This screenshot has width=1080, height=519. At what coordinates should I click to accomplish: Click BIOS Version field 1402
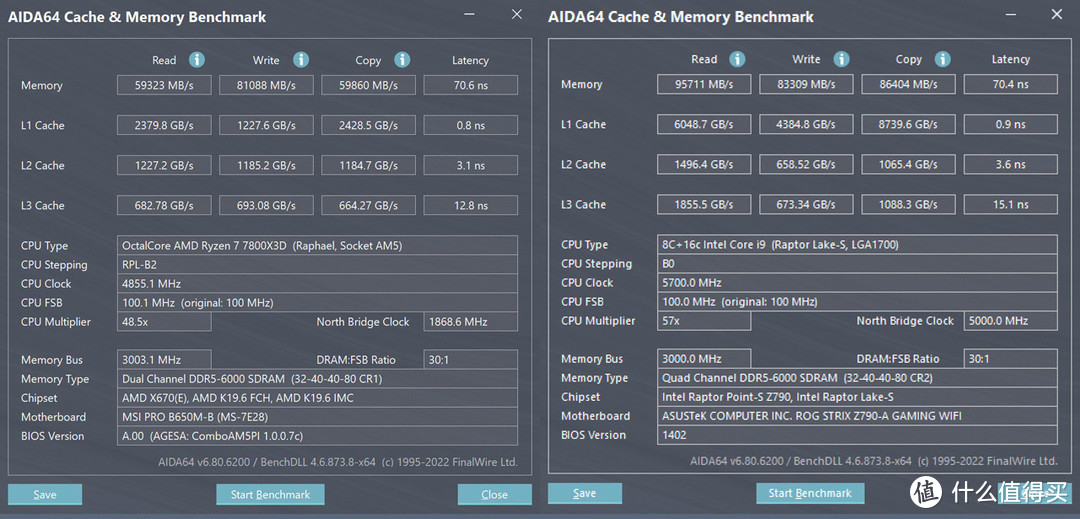(x=858, y=435)
